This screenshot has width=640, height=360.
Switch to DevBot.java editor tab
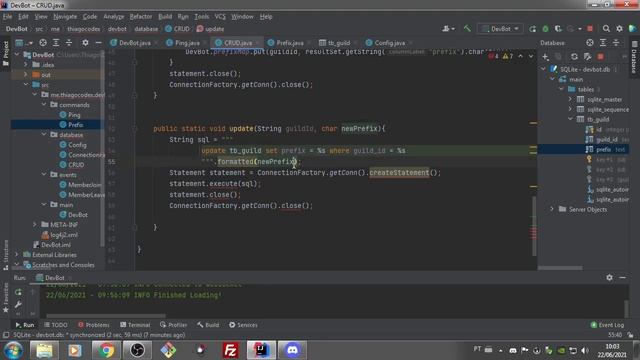pyautogui.click(x=134, y=42)
